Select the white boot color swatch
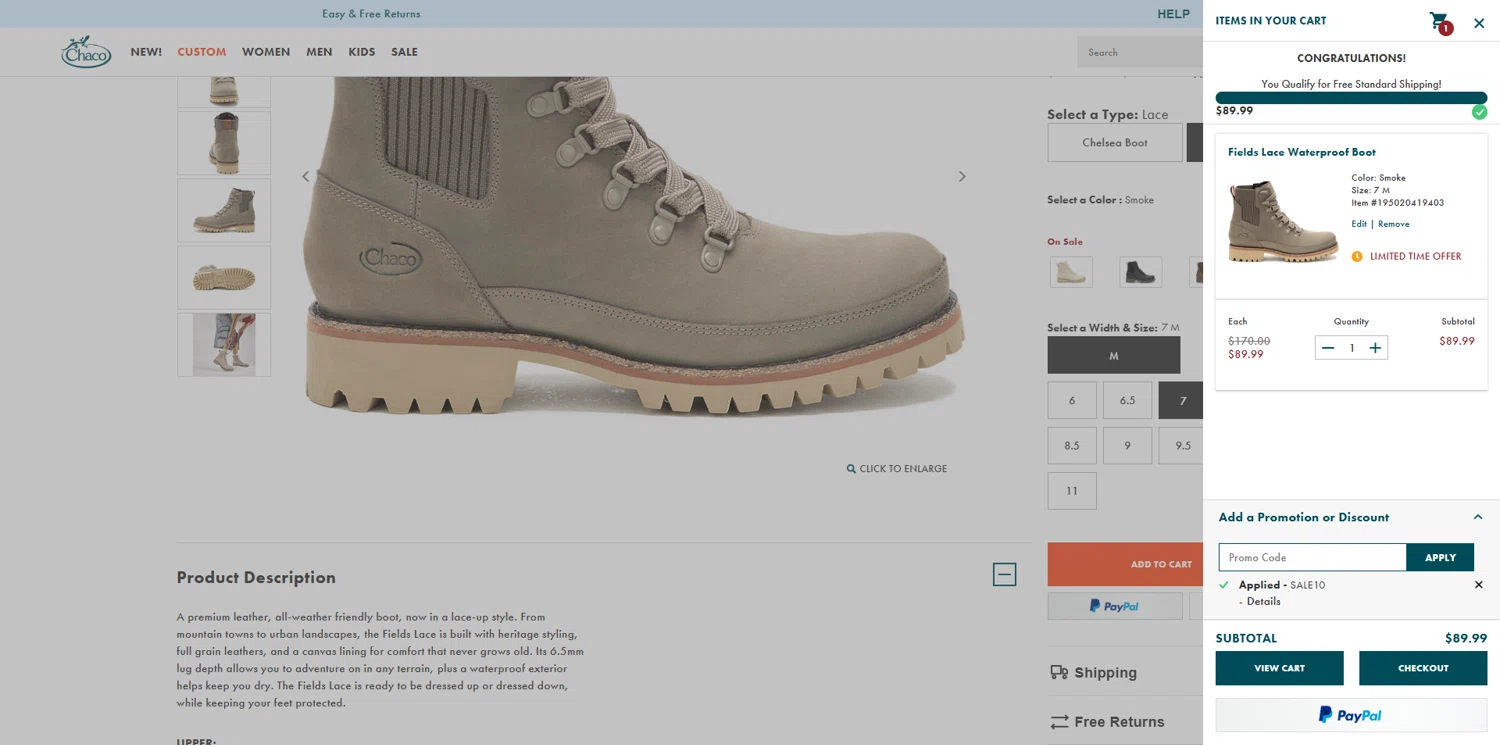The width and height of the screenshot is (1500, 745). pos(1071,272)
